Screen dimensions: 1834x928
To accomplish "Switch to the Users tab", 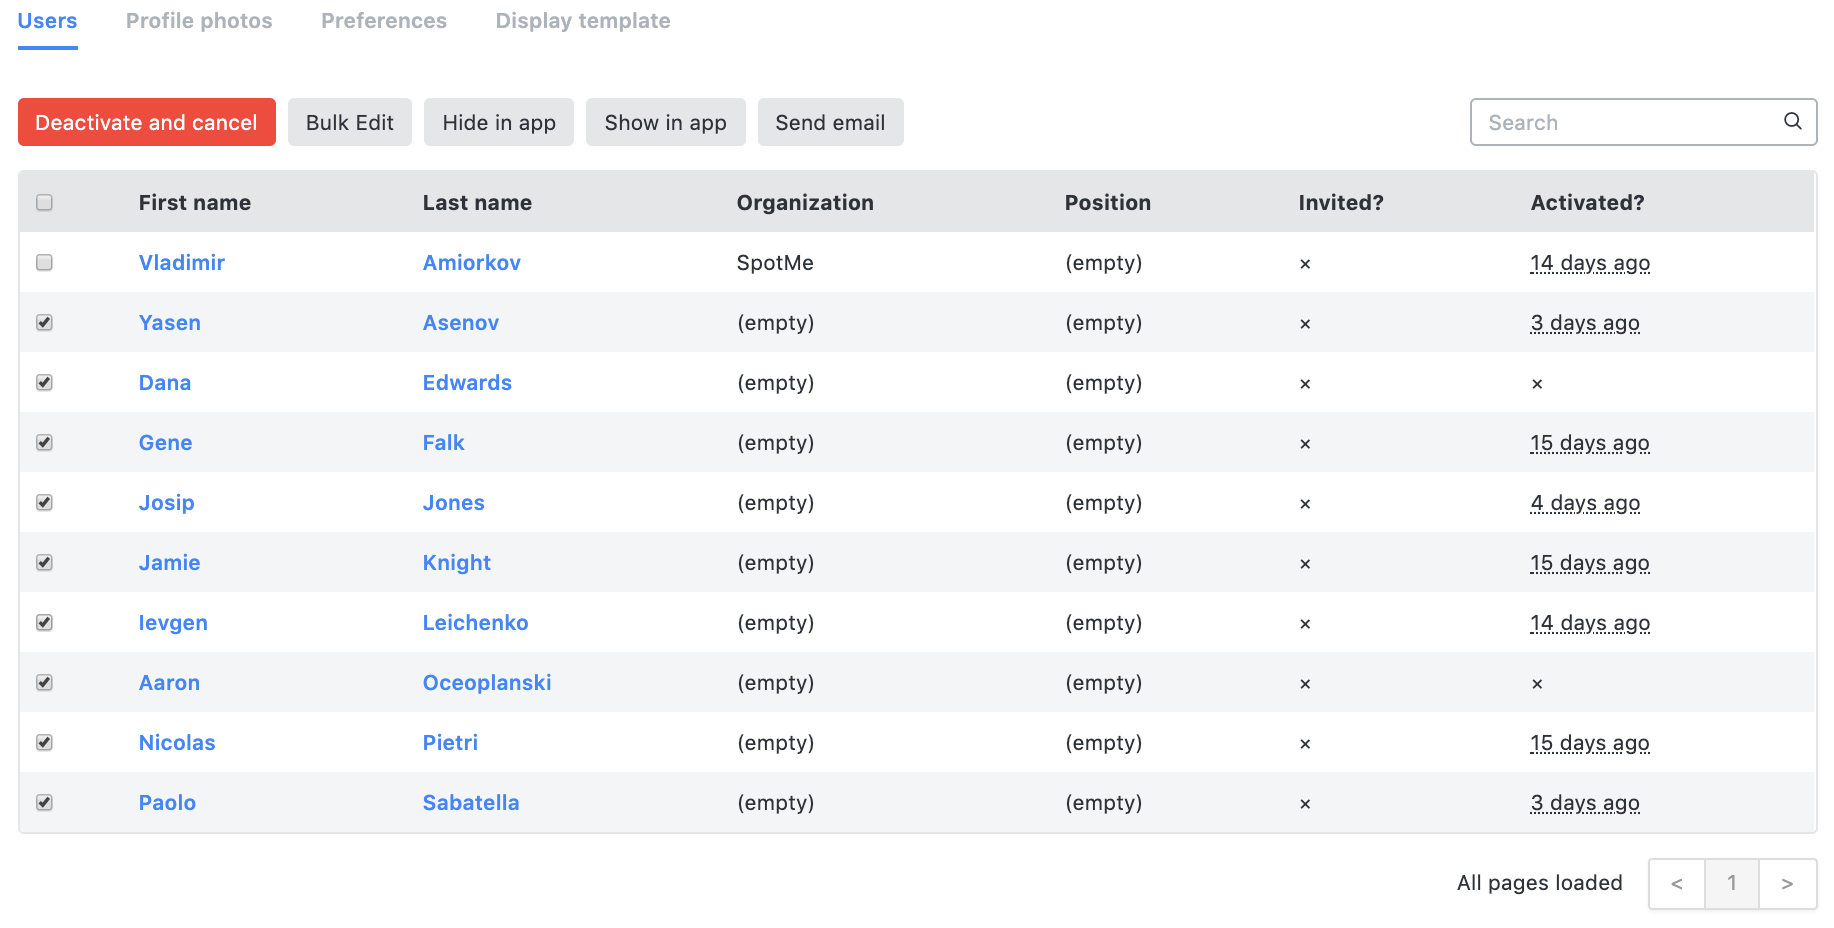I will click(47, 21).
